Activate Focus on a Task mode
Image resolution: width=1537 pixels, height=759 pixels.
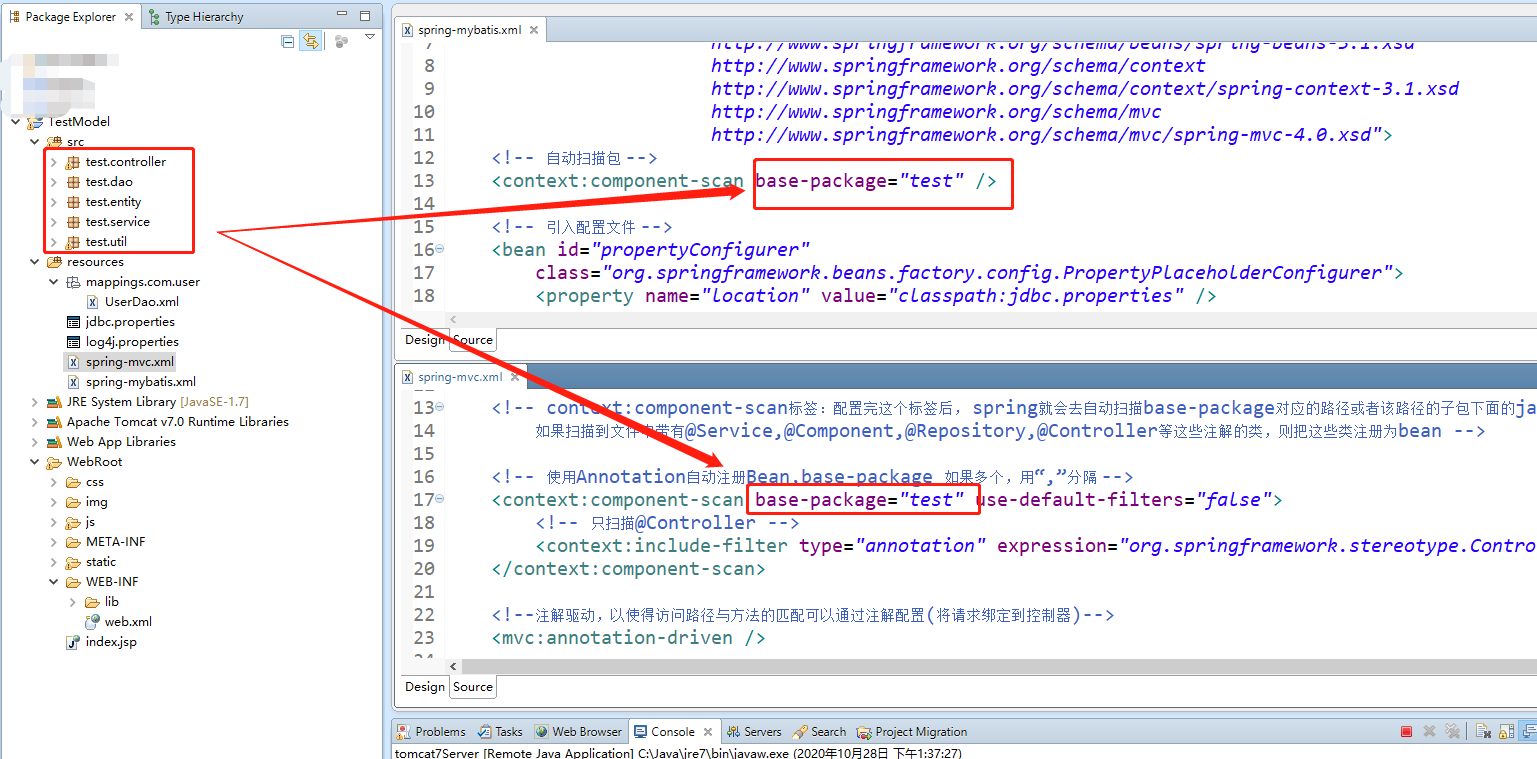341,41
